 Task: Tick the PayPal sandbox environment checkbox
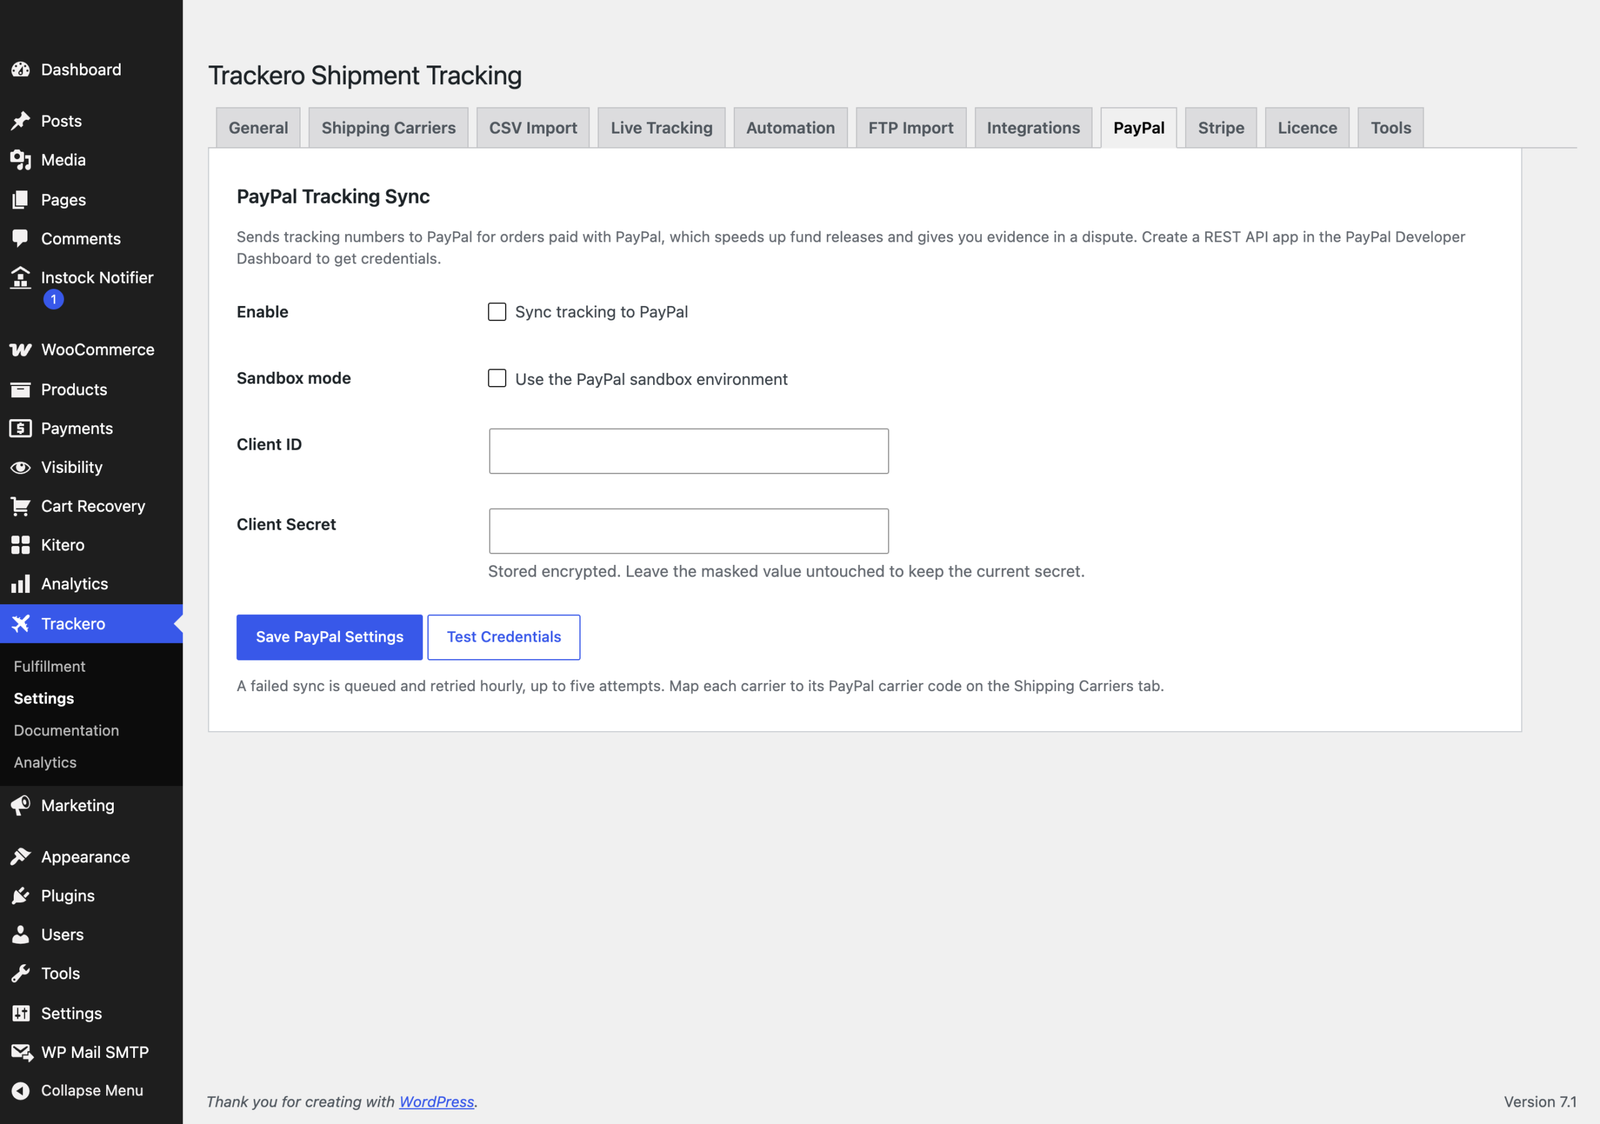coord(497,378)
